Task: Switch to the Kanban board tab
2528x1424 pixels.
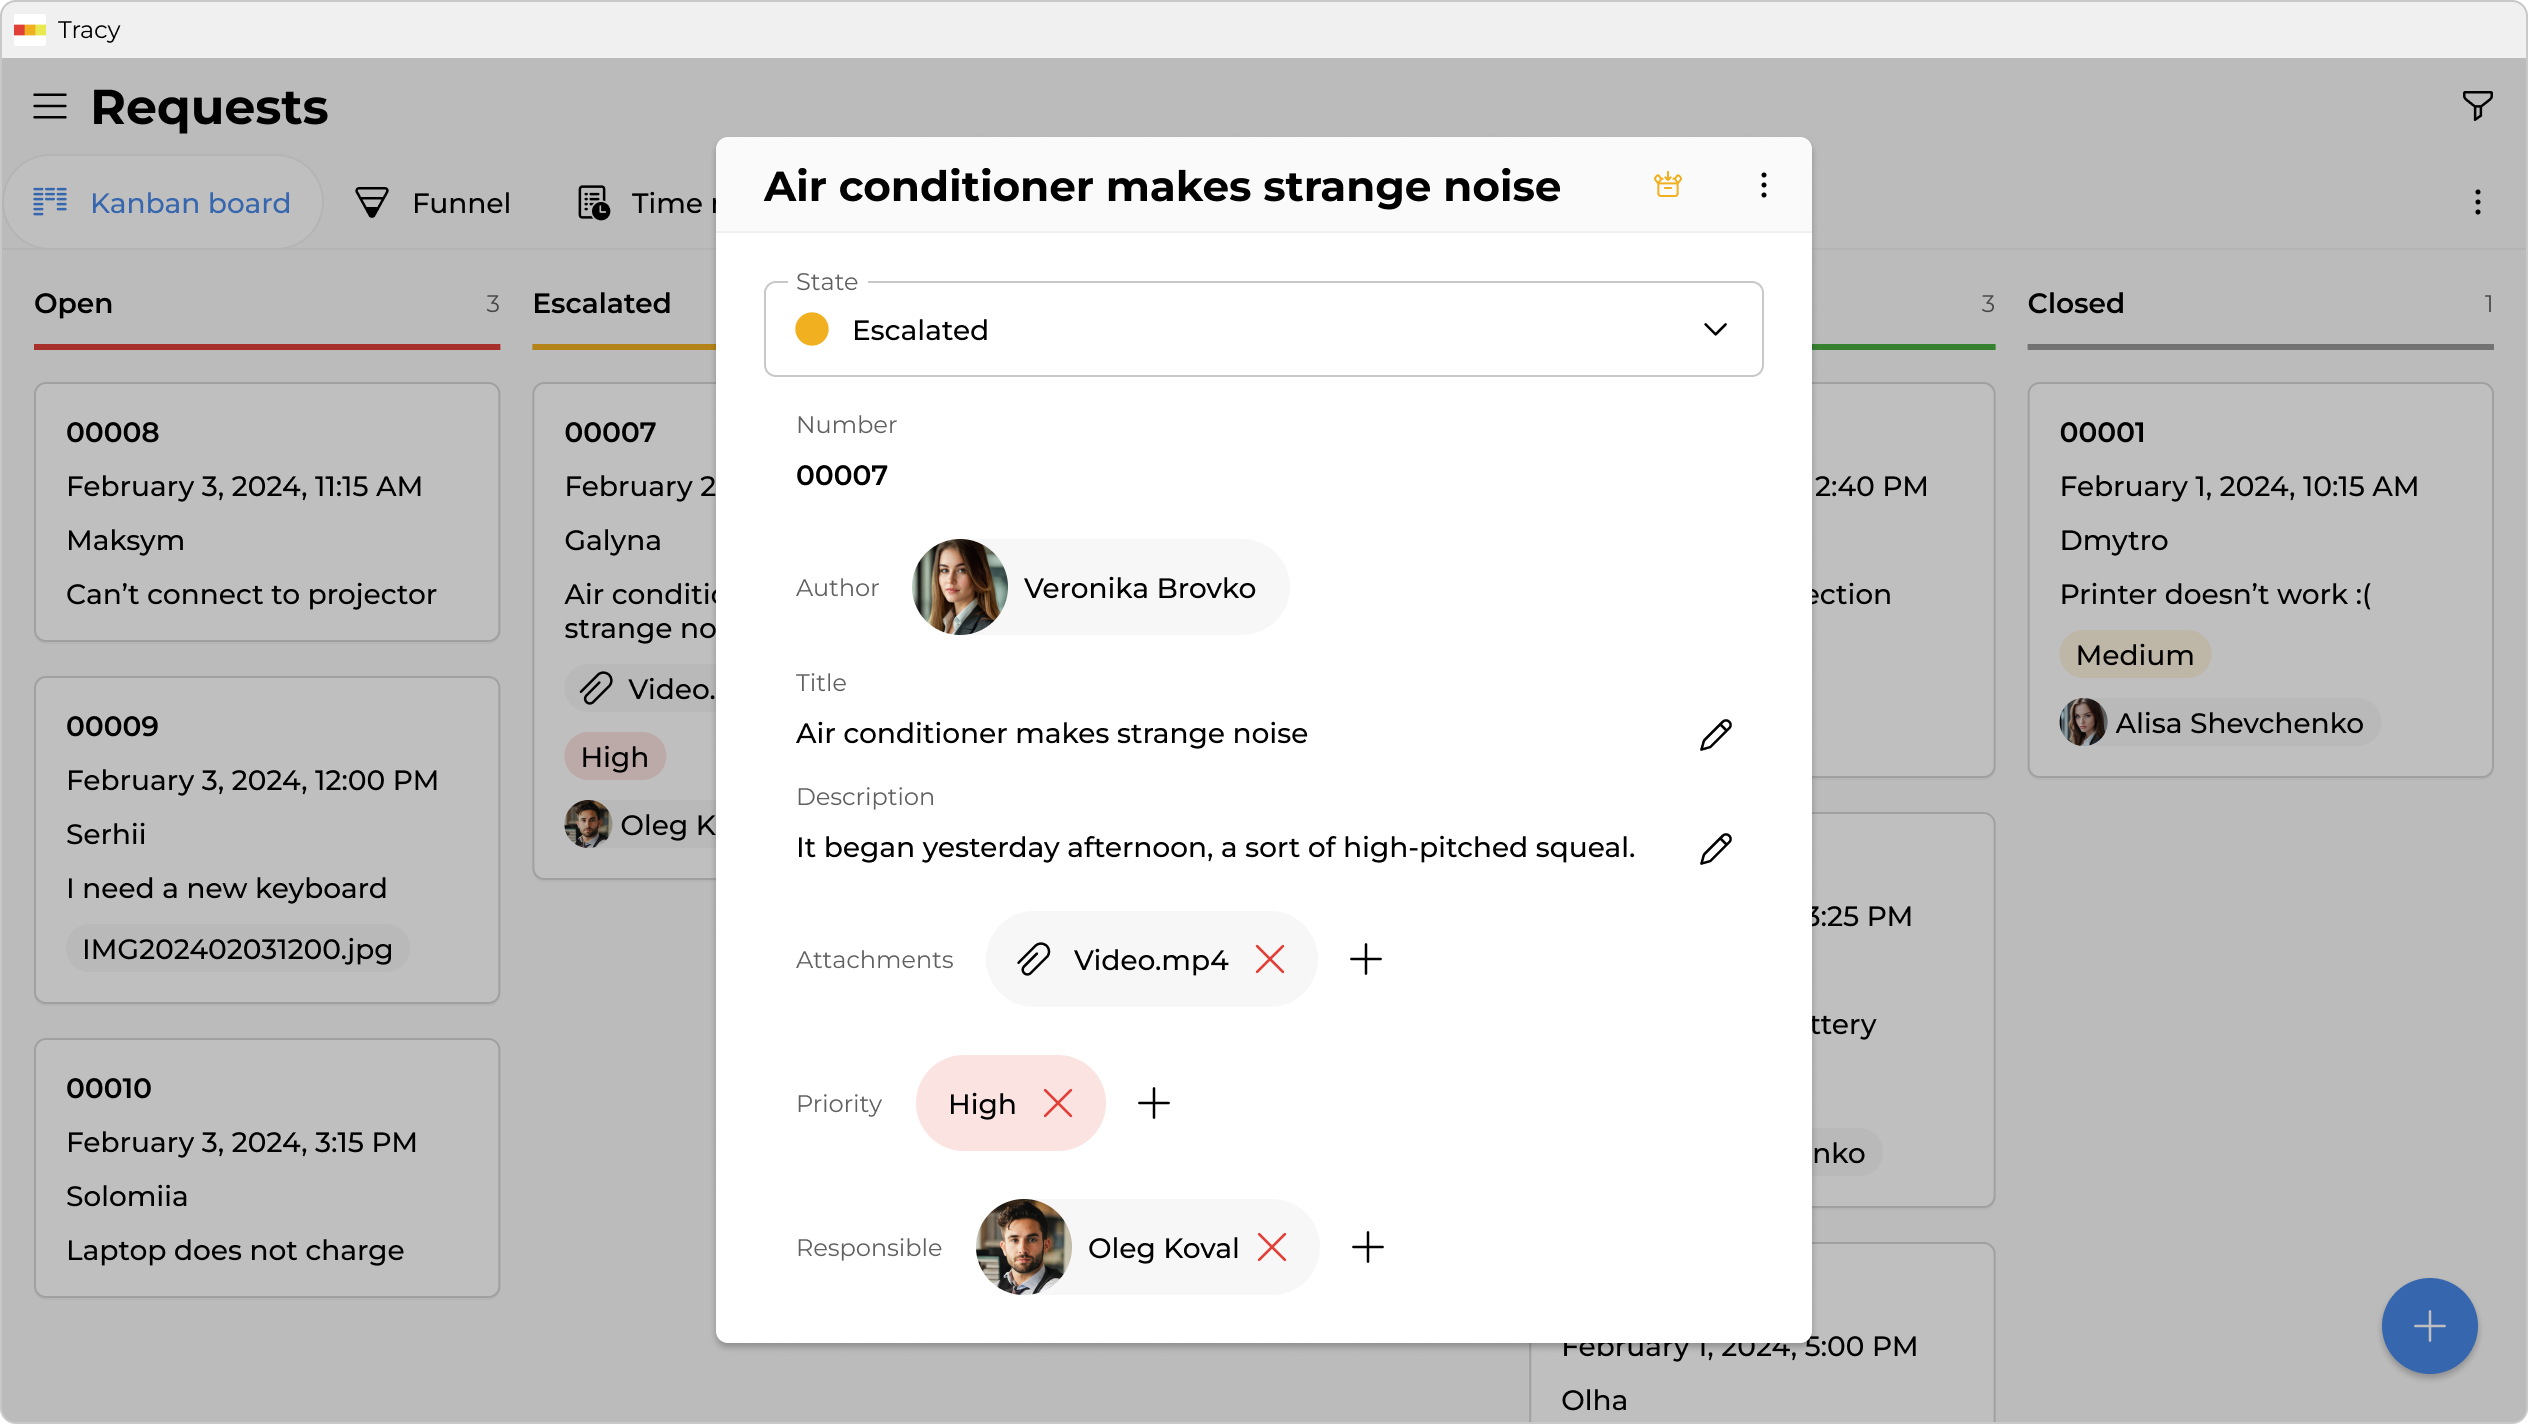Action: 162,203
